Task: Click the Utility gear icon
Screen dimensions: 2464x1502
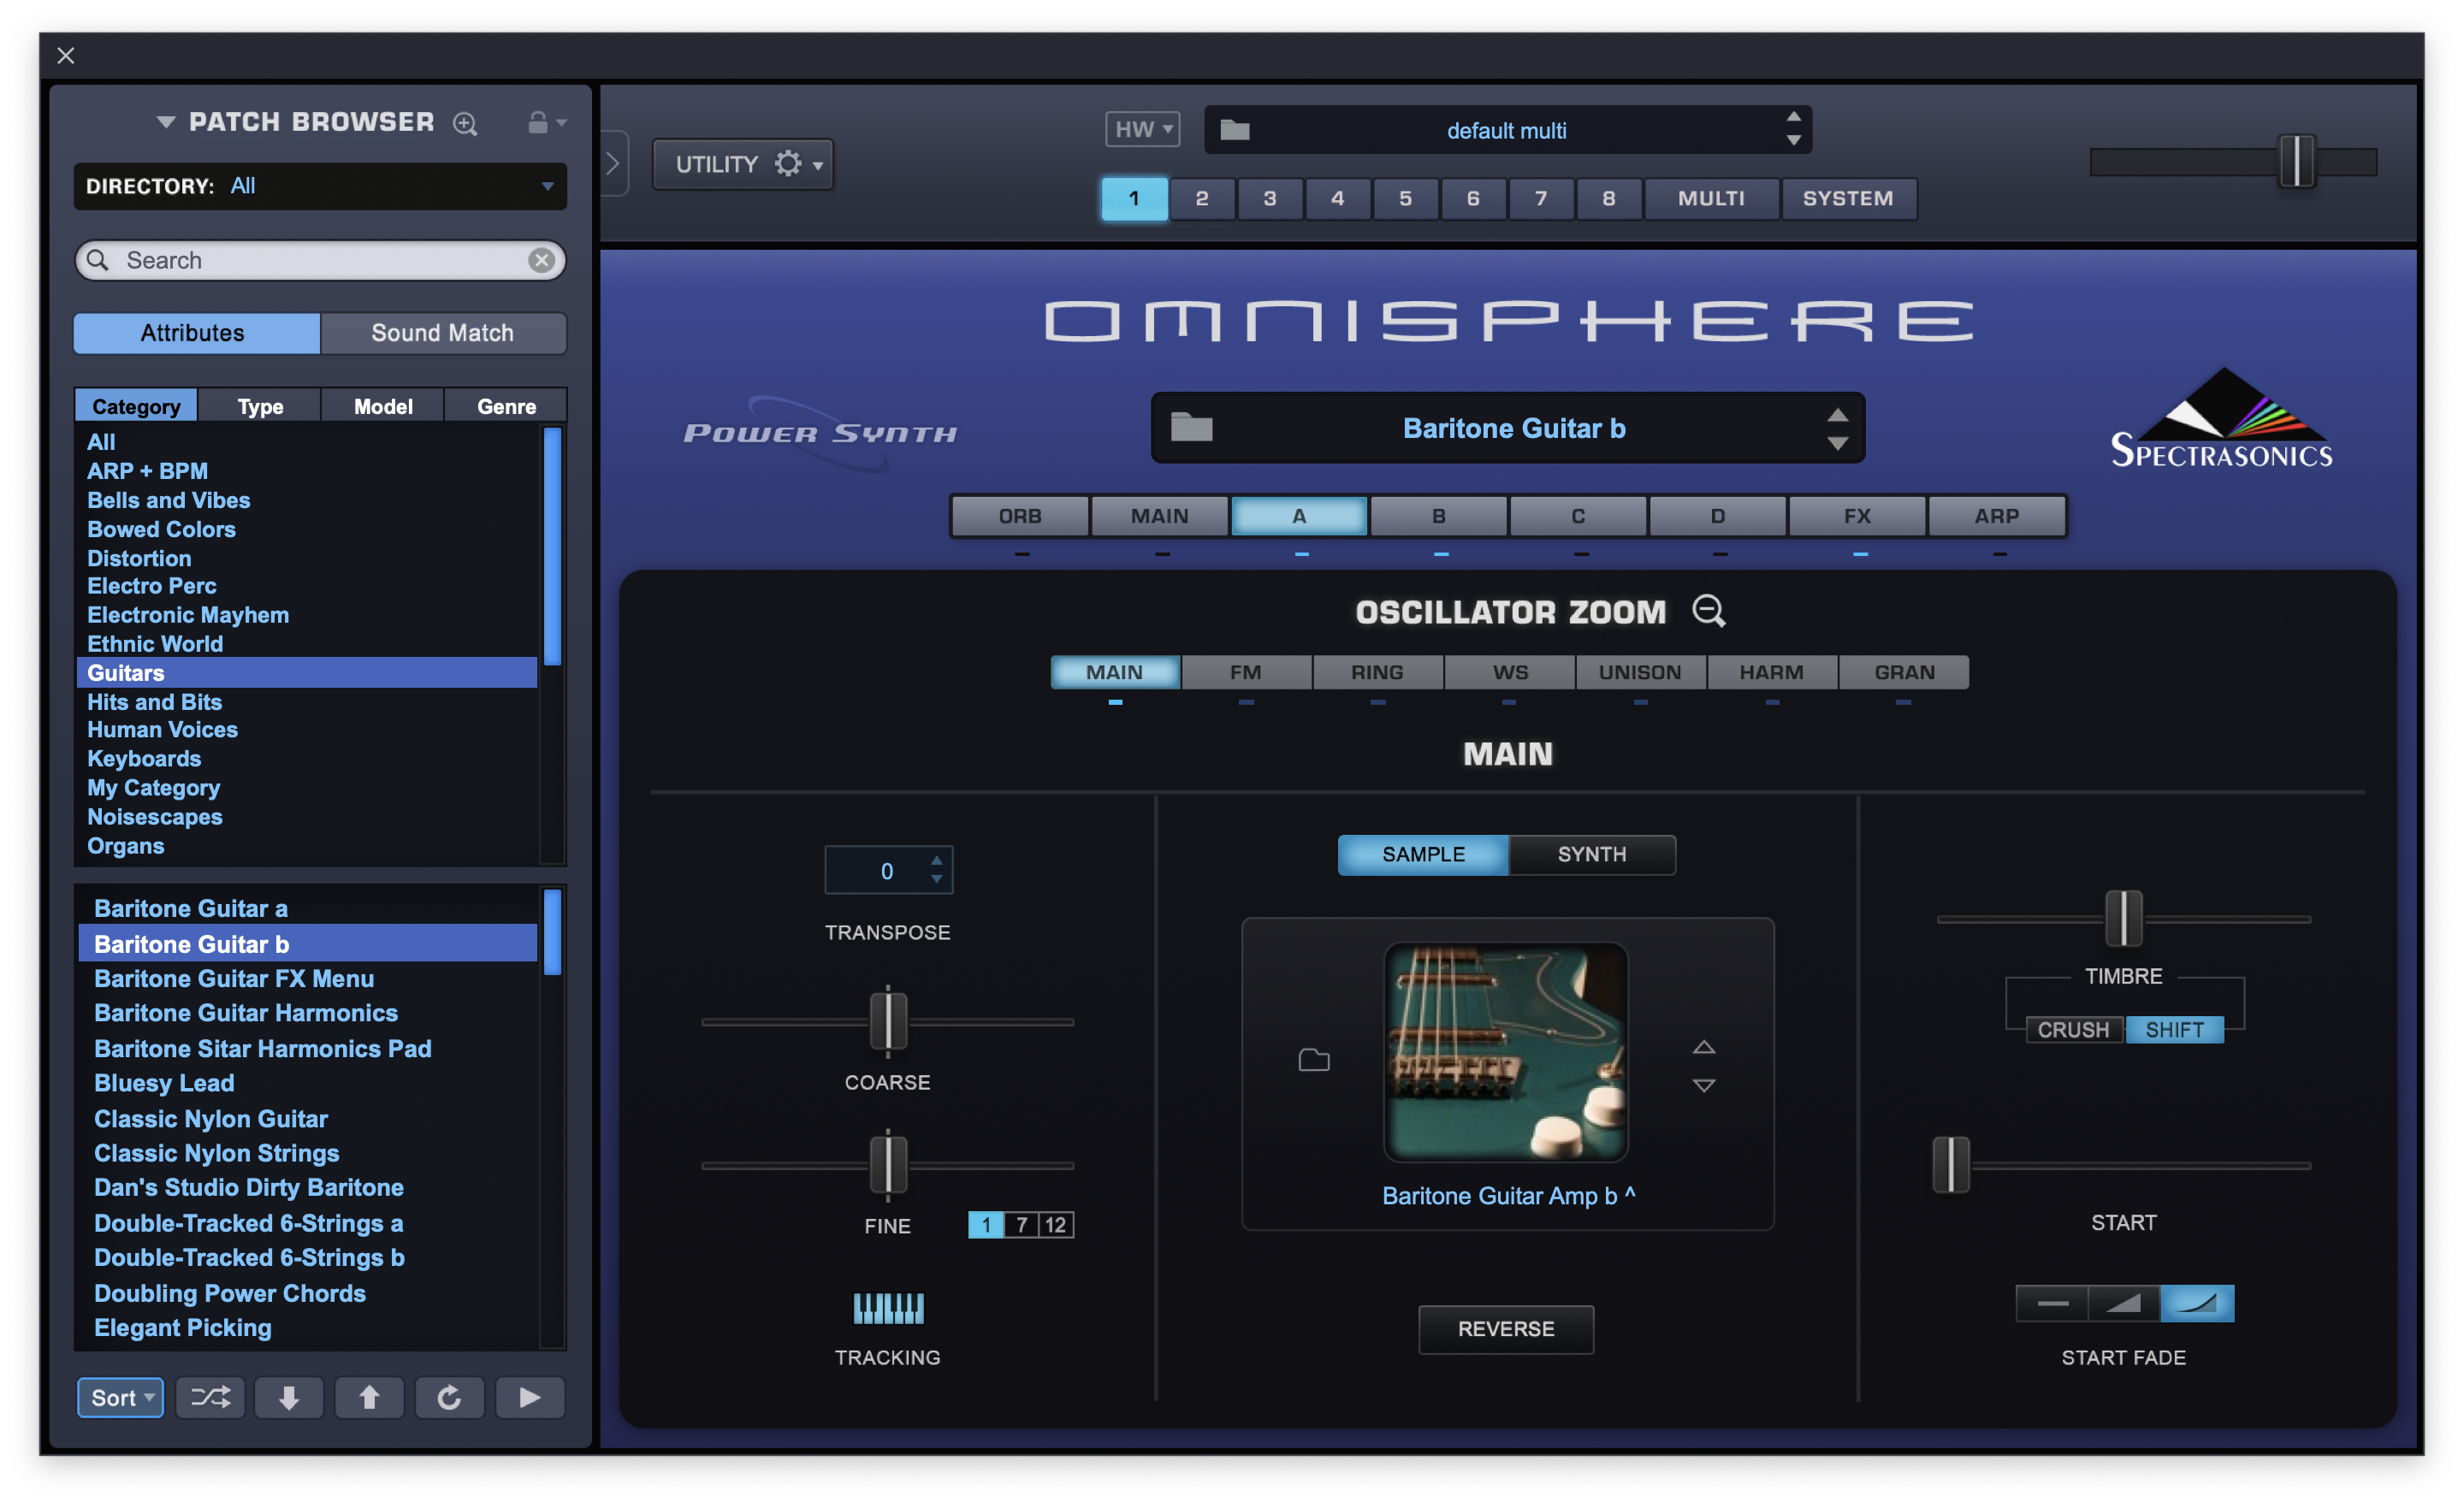Action: pyautogui.click(x=789, y=163)
